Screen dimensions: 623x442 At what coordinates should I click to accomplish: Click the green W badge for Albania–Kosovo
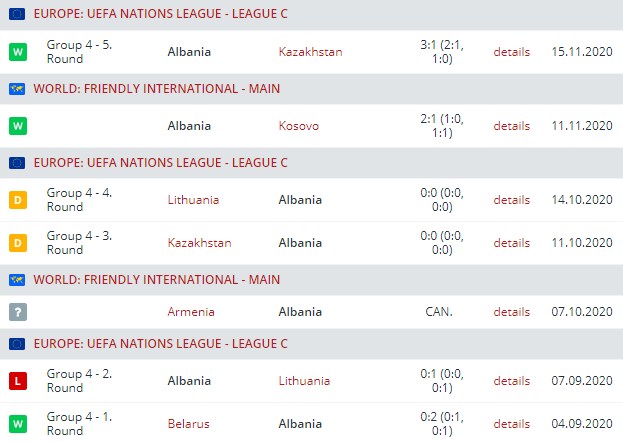[x=17, y=126]
